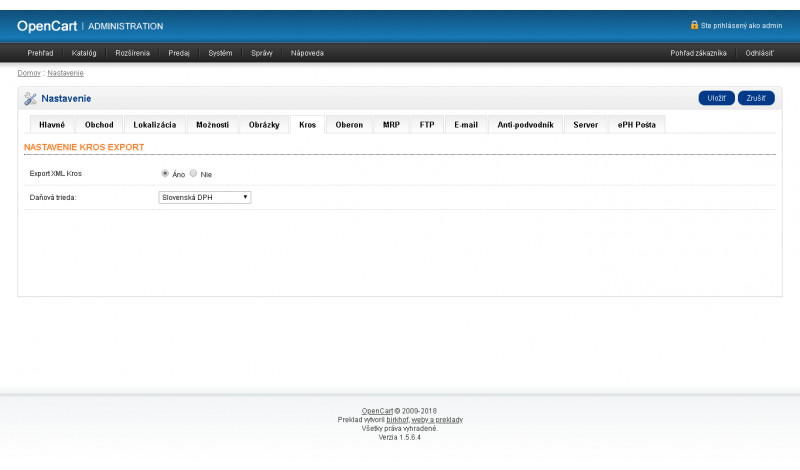Switch to the Server tab
The width and height of the screenshot is (800, 470).
click(x=586, y=125)
